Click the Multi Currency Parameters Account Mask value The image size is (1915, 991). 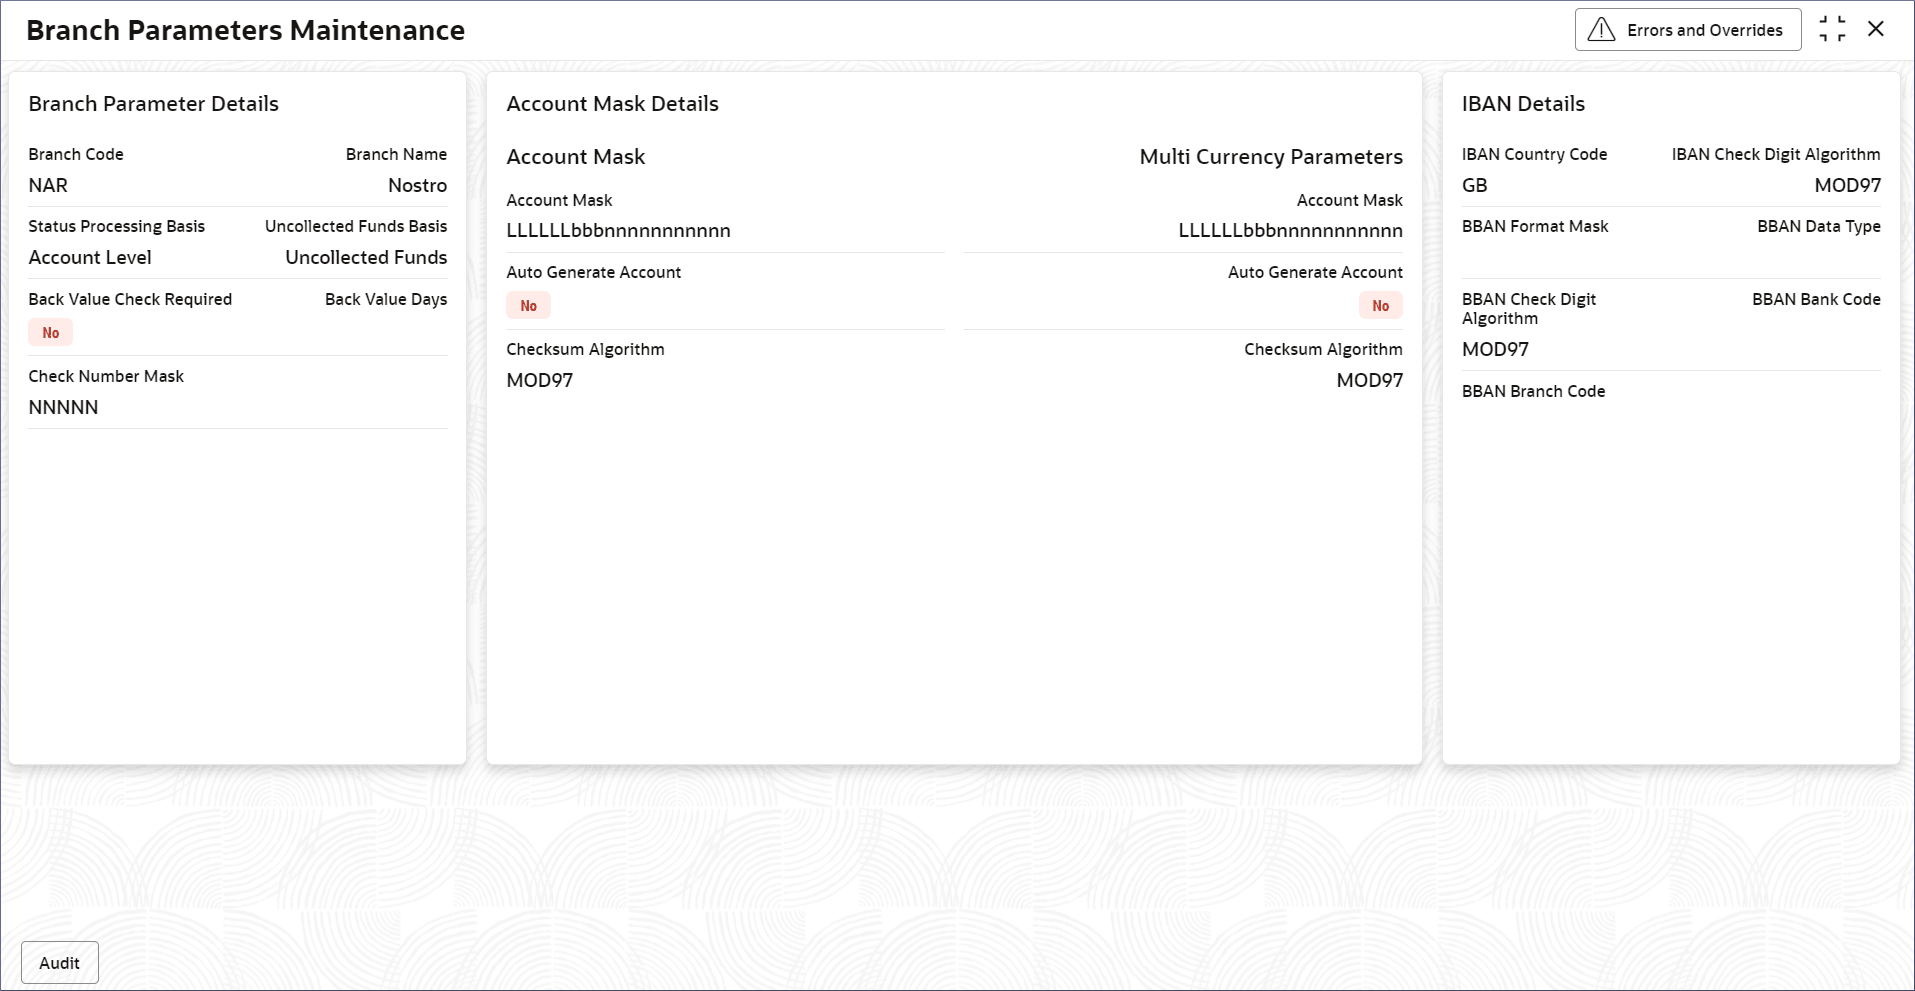(x=1290, y=231)
